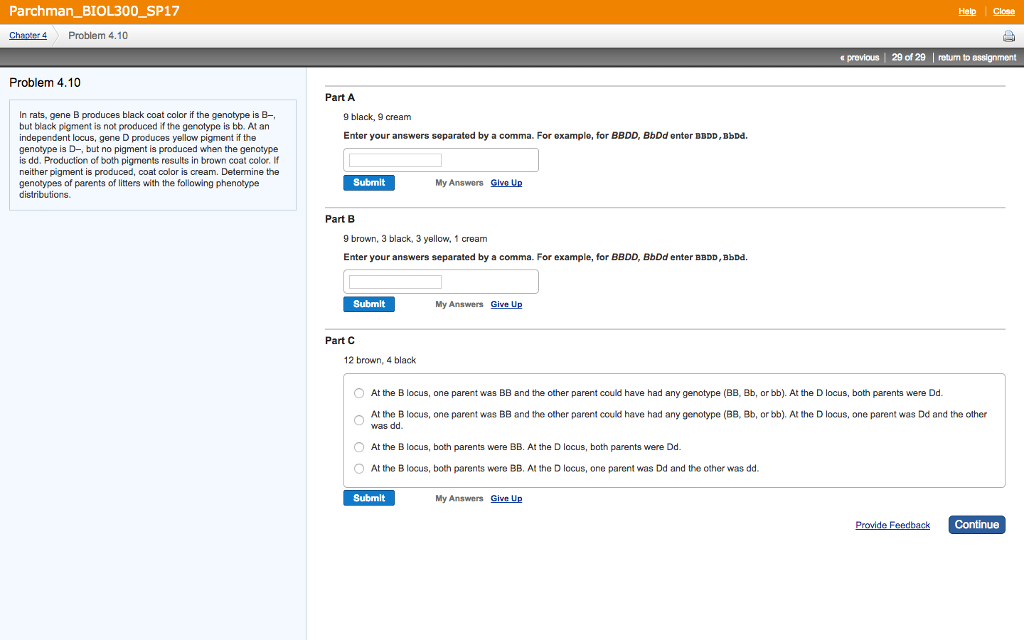Click the Part B answer field
The width and height of the screenshot is (1024, 640).
[395, 281]
